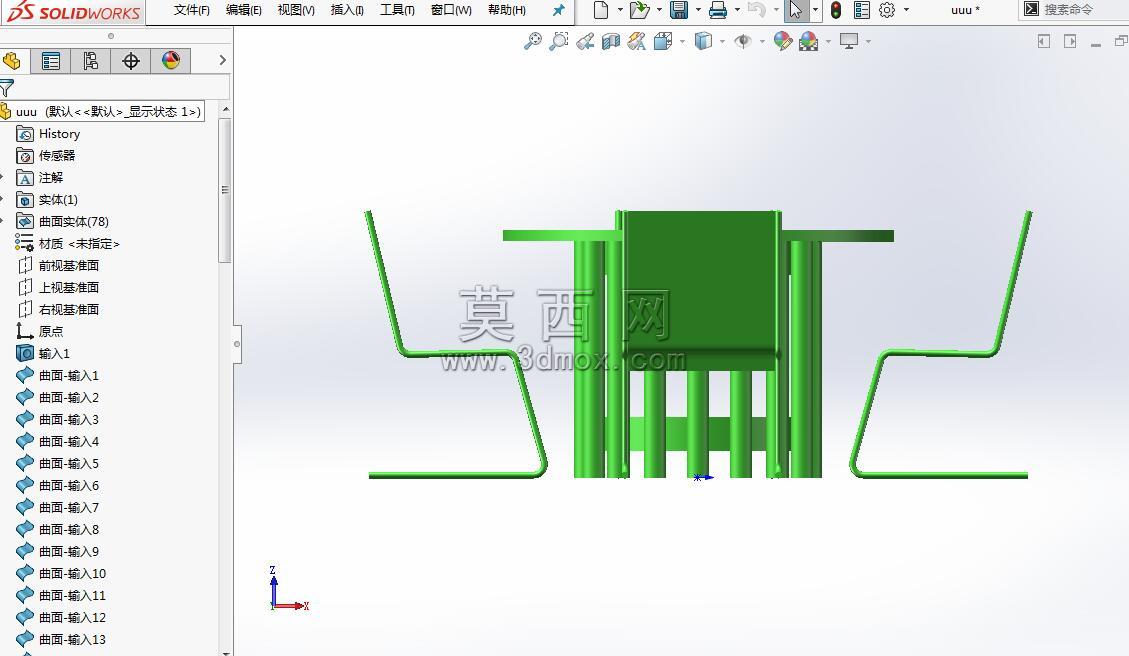1129x656 pixels.
Task: Print the document
Action: tap(717, 9)
